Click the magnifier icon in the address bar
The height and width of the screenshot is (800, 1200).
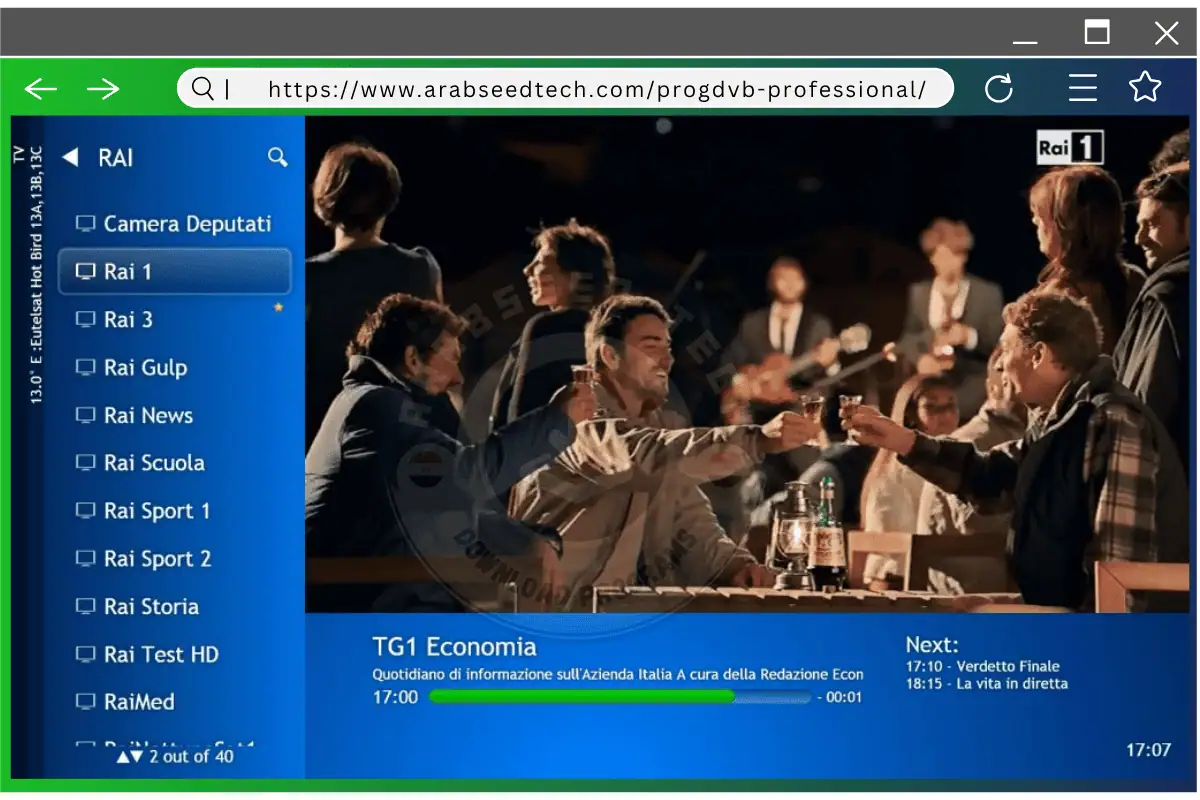pos(203,89)
